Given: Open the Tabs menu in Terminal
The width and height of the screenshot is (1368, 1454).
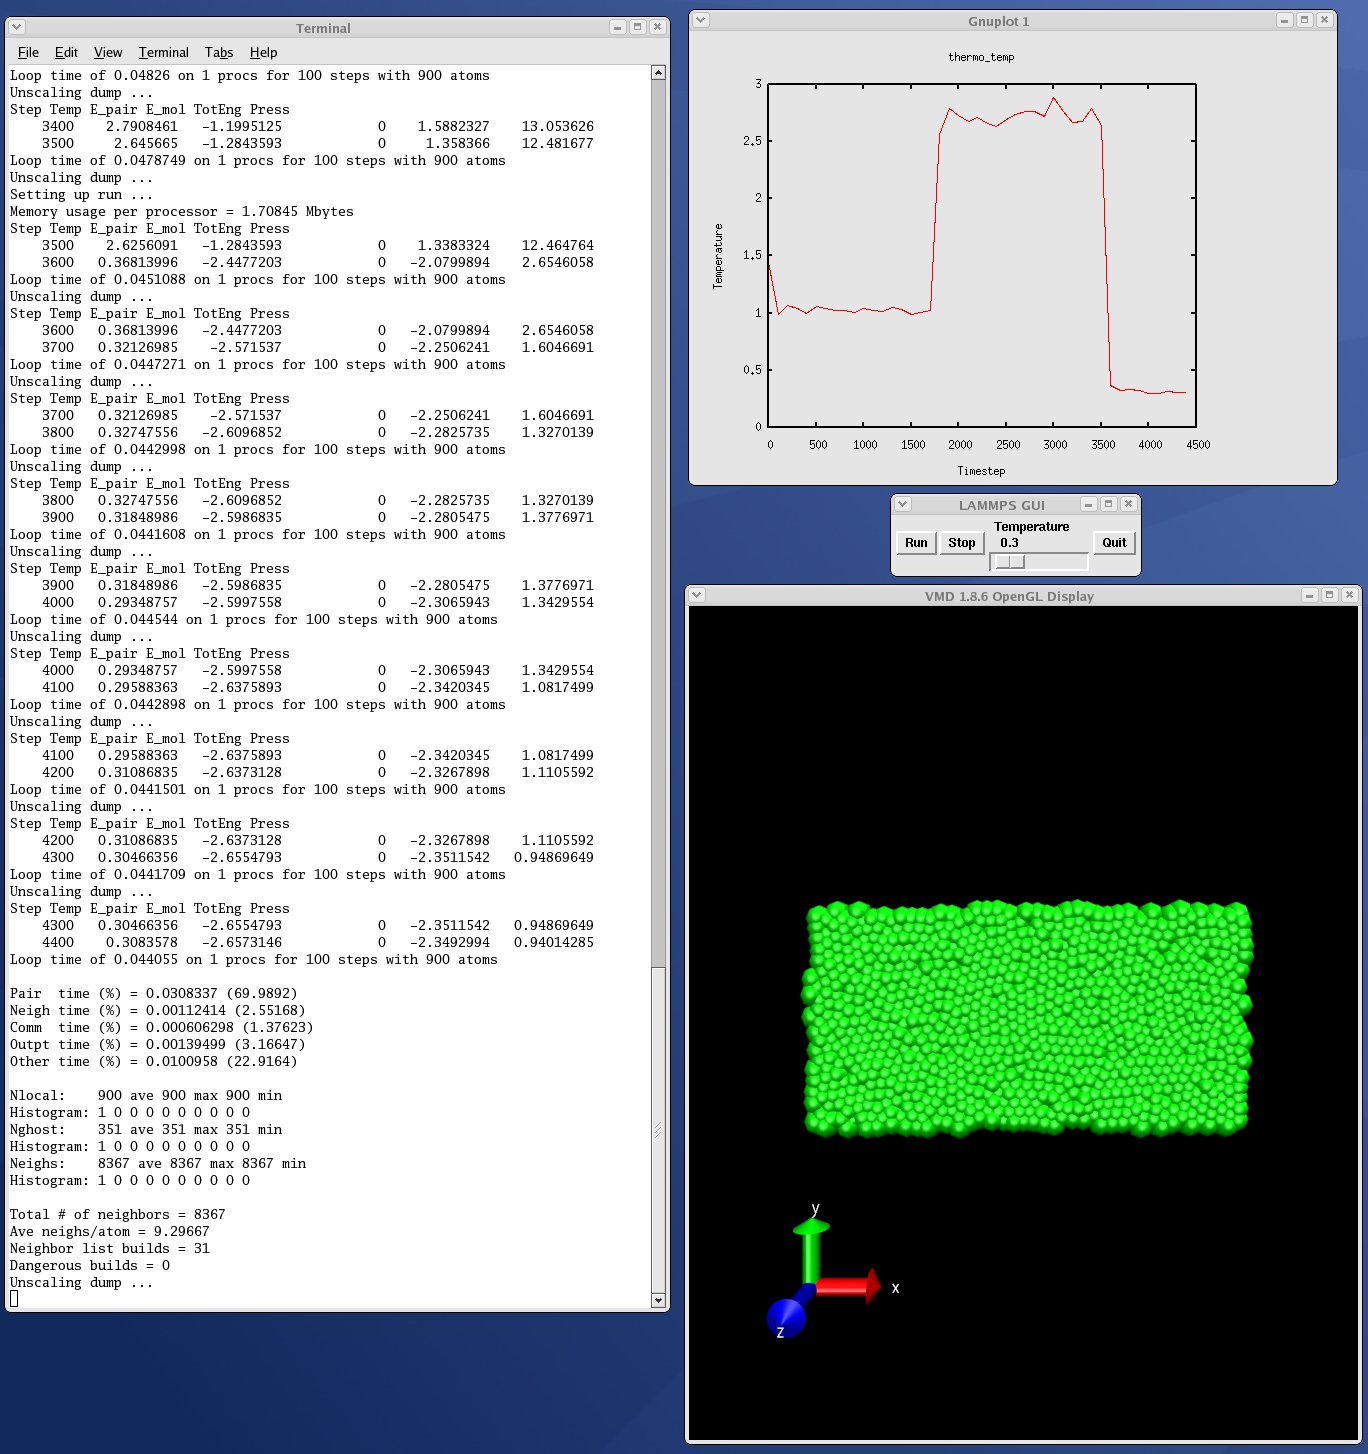Looking at the screenshot, I should 218,52.
